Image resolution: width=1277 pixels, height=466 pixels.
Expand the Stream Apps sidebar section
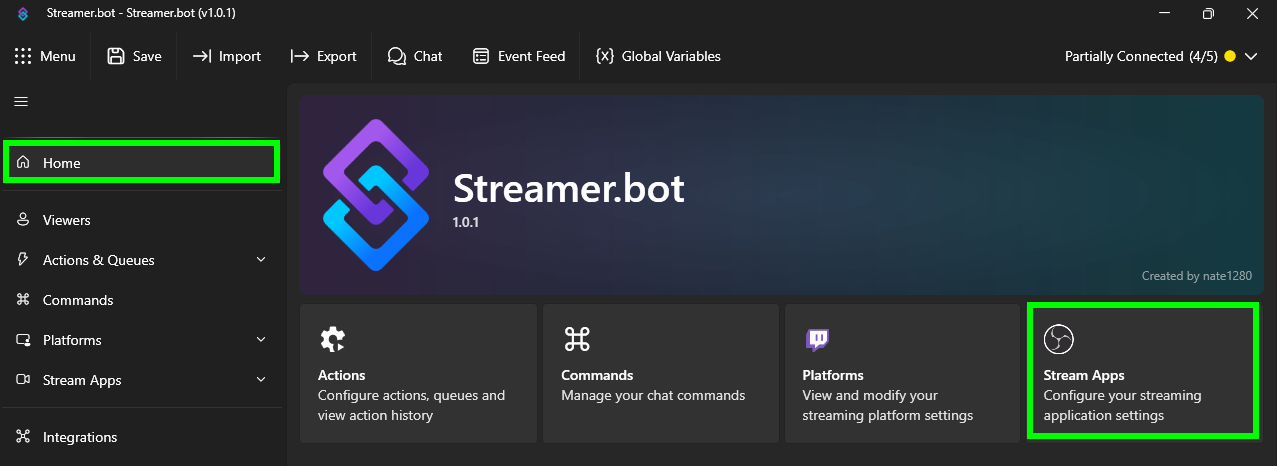(261, 380)
